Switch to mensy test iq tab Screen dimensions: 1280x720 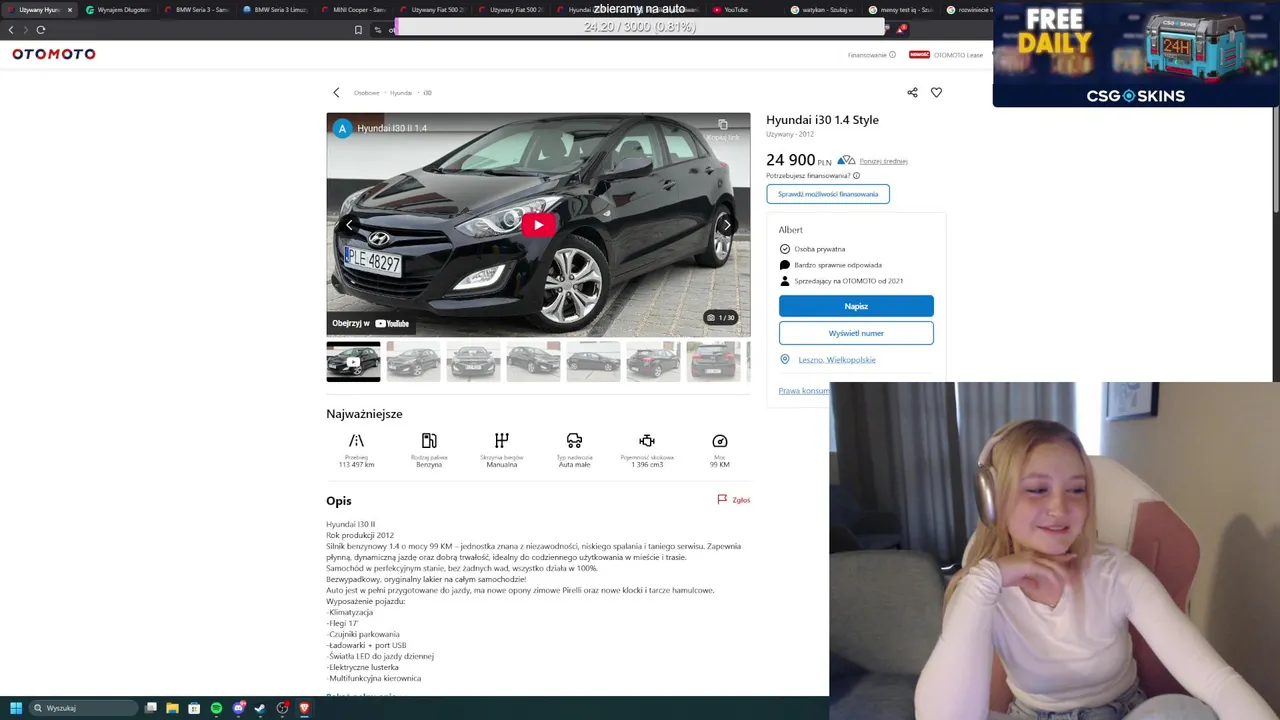coord(900,10)
